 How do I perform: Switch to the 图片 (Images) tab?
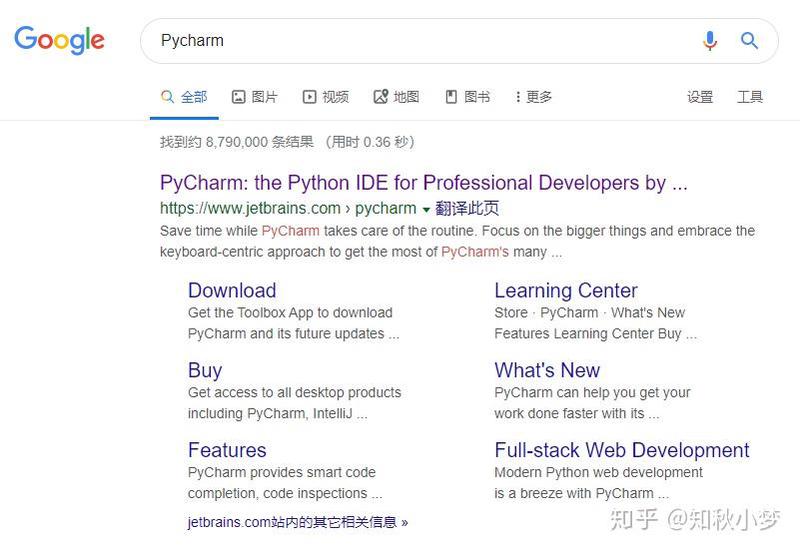click(255, 97)
